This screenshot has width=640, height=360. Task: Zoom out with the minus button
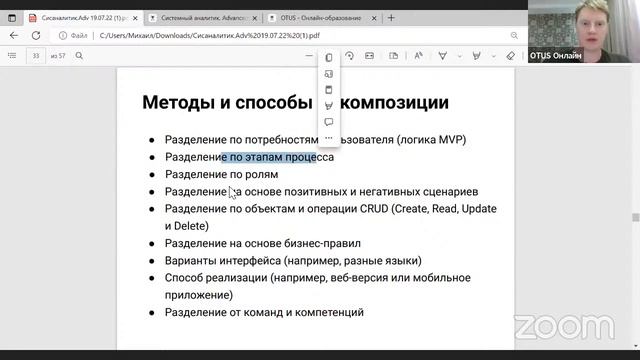click(x=309, y=56)
